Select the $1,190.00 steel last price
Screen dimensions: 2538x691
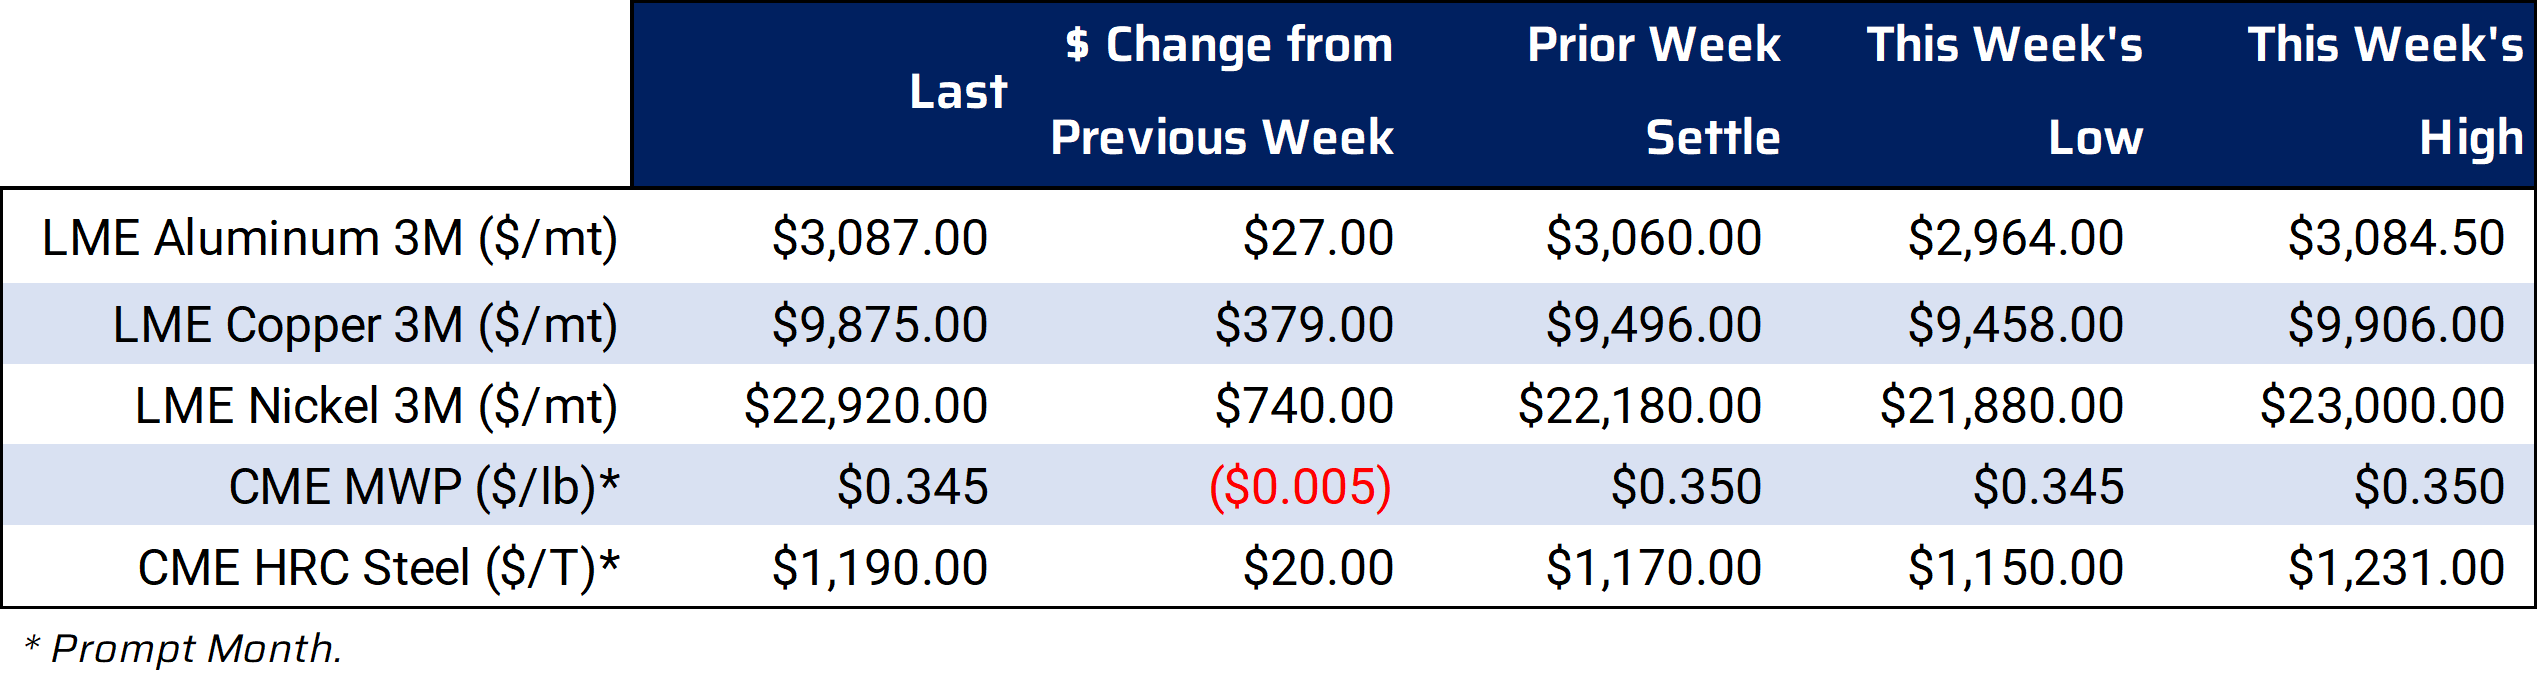click(880, 568)
